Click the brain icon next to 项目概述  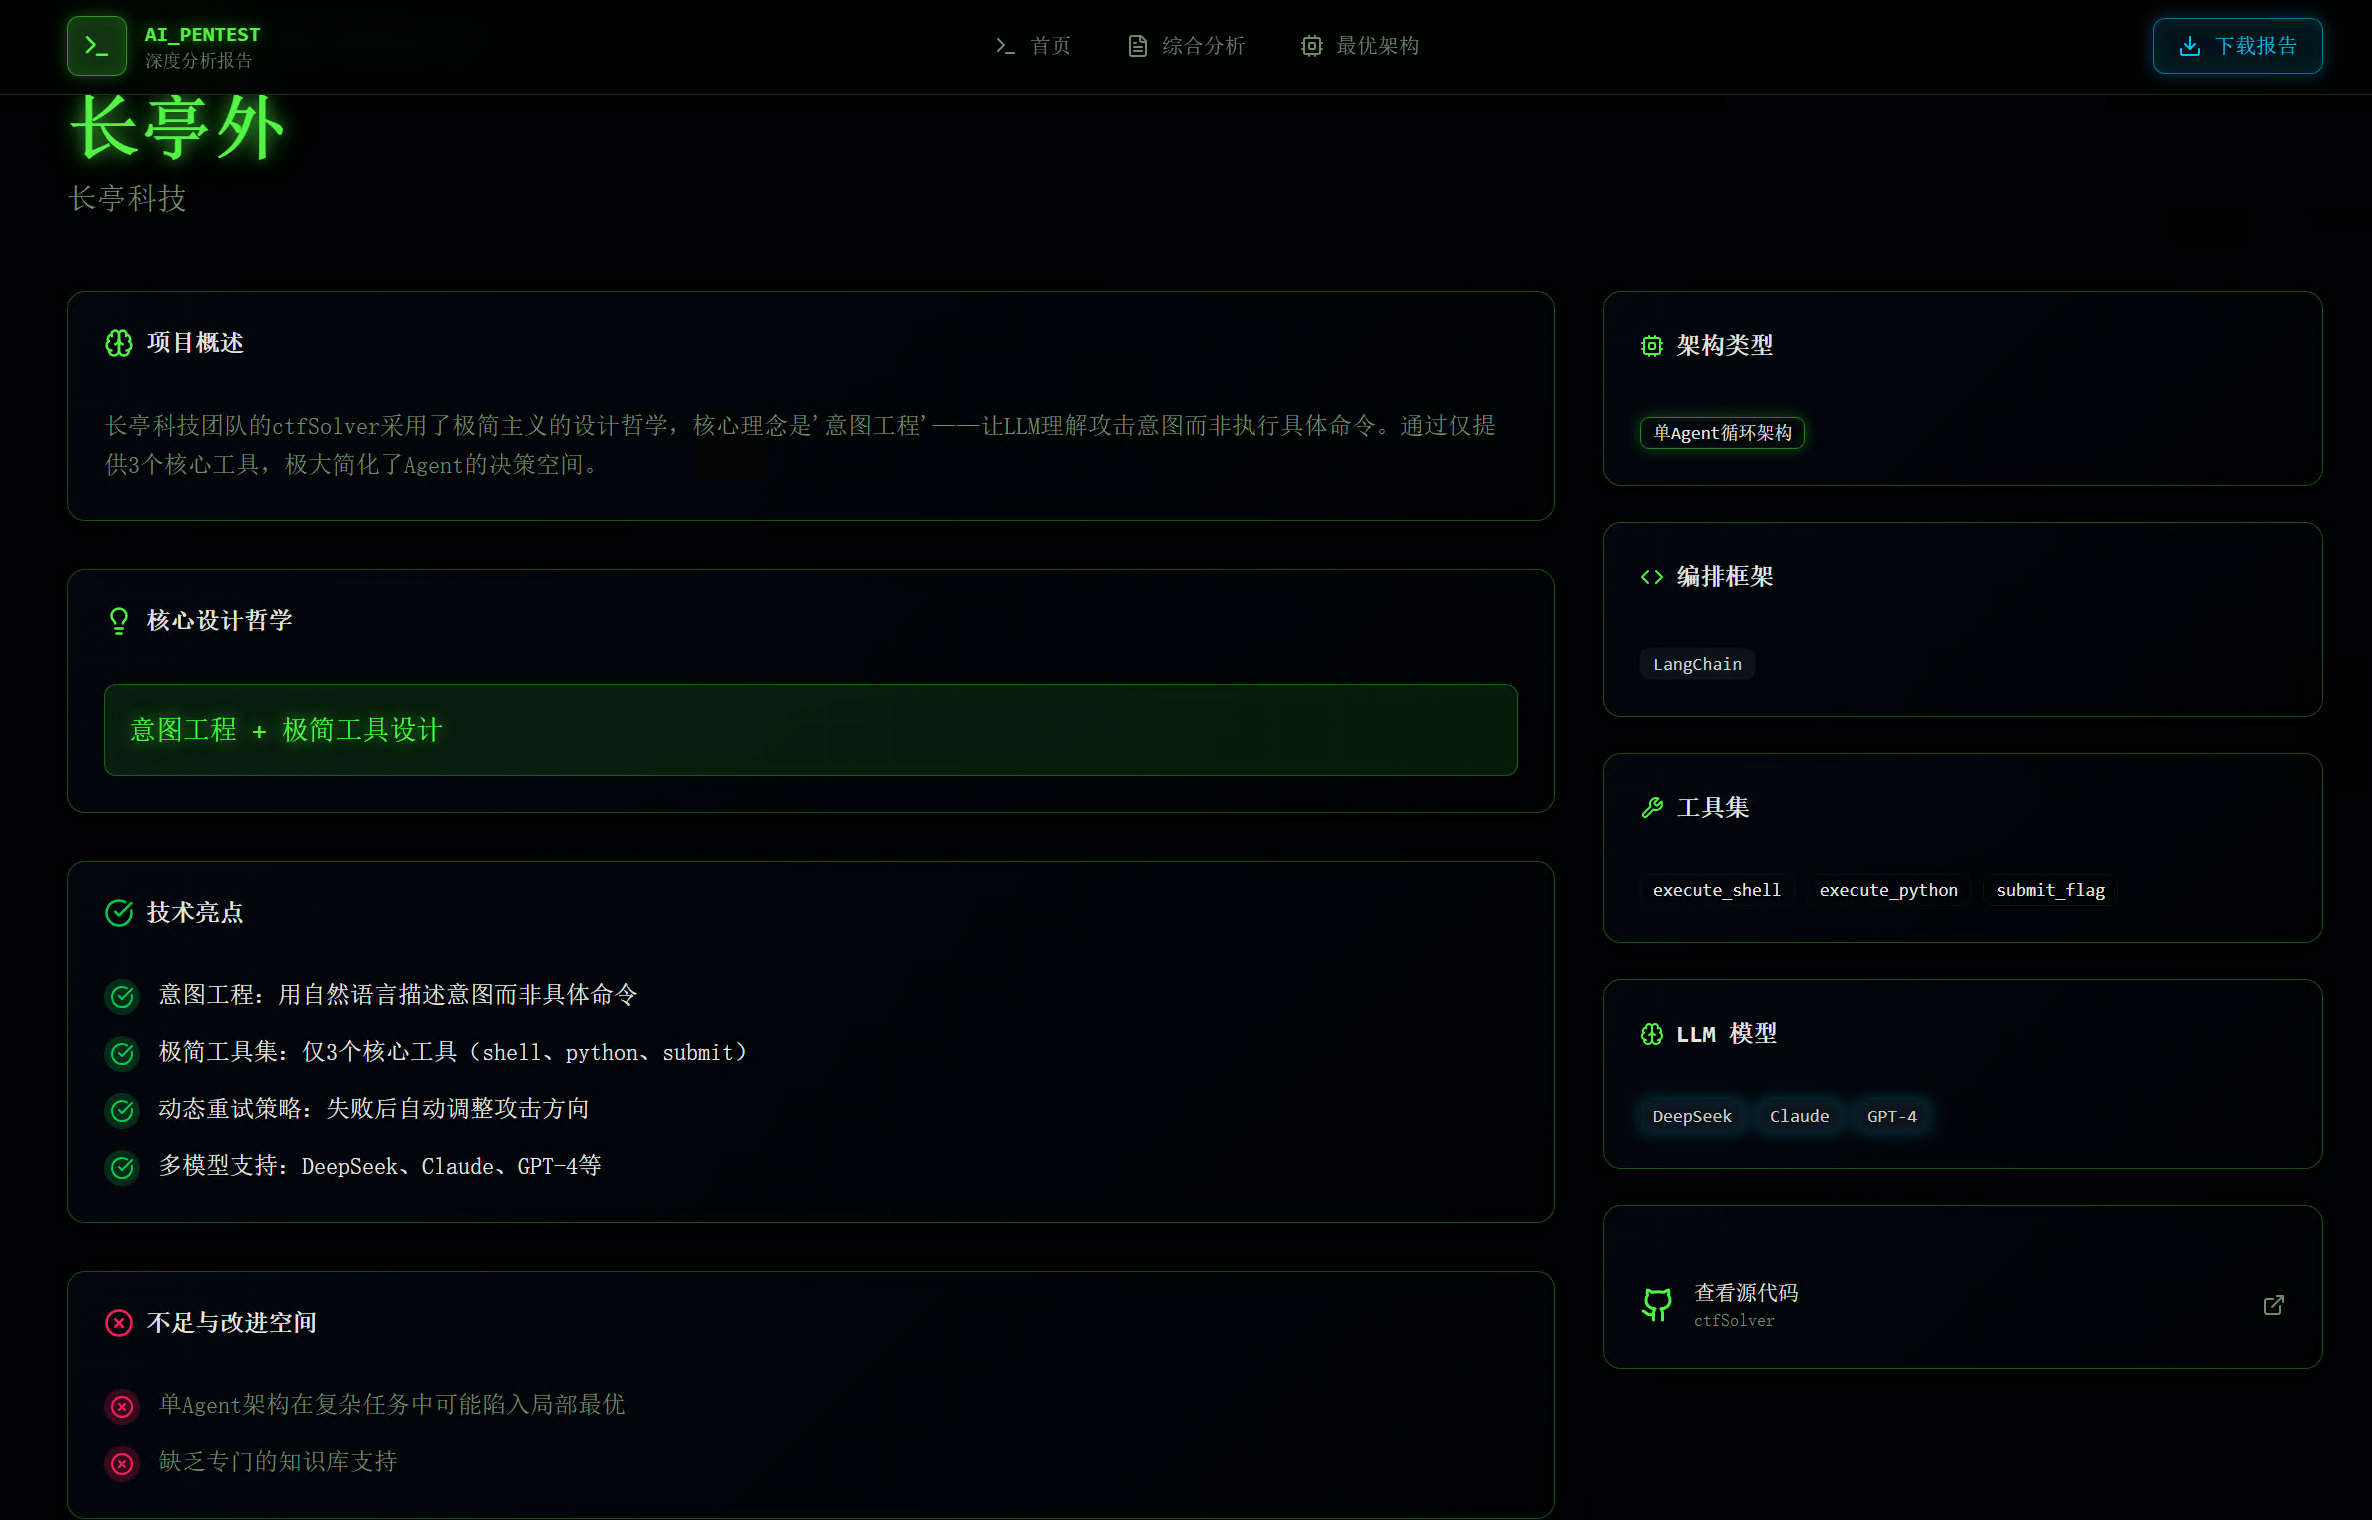pos(119,343)
